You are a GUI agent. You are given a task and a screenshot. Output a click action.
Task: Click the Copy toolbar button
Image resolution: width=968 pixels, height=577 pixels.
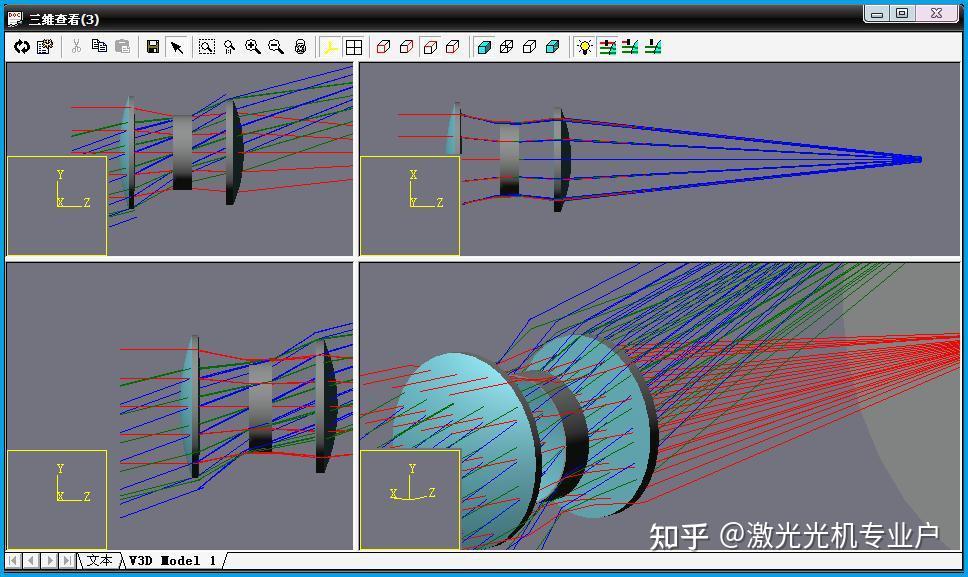[x=99, y=46]
